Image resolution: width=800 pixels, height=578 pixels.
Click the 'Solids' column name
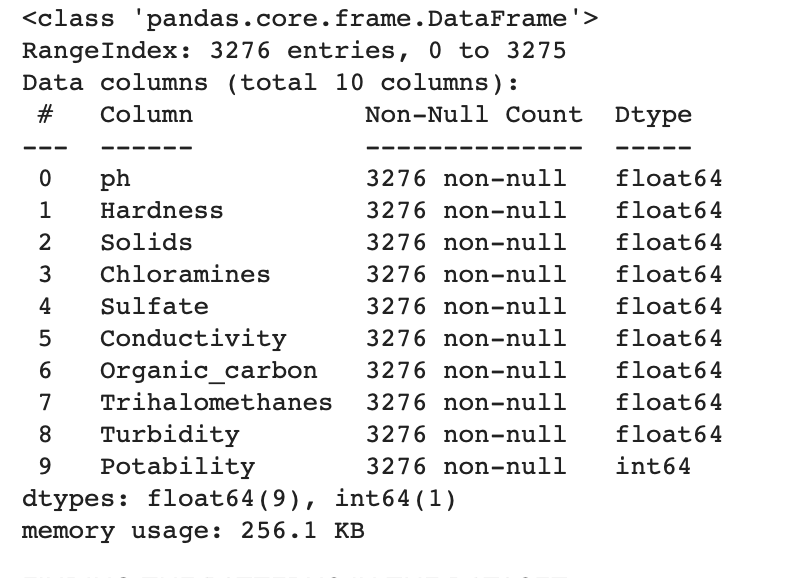(x=146, y=242)
